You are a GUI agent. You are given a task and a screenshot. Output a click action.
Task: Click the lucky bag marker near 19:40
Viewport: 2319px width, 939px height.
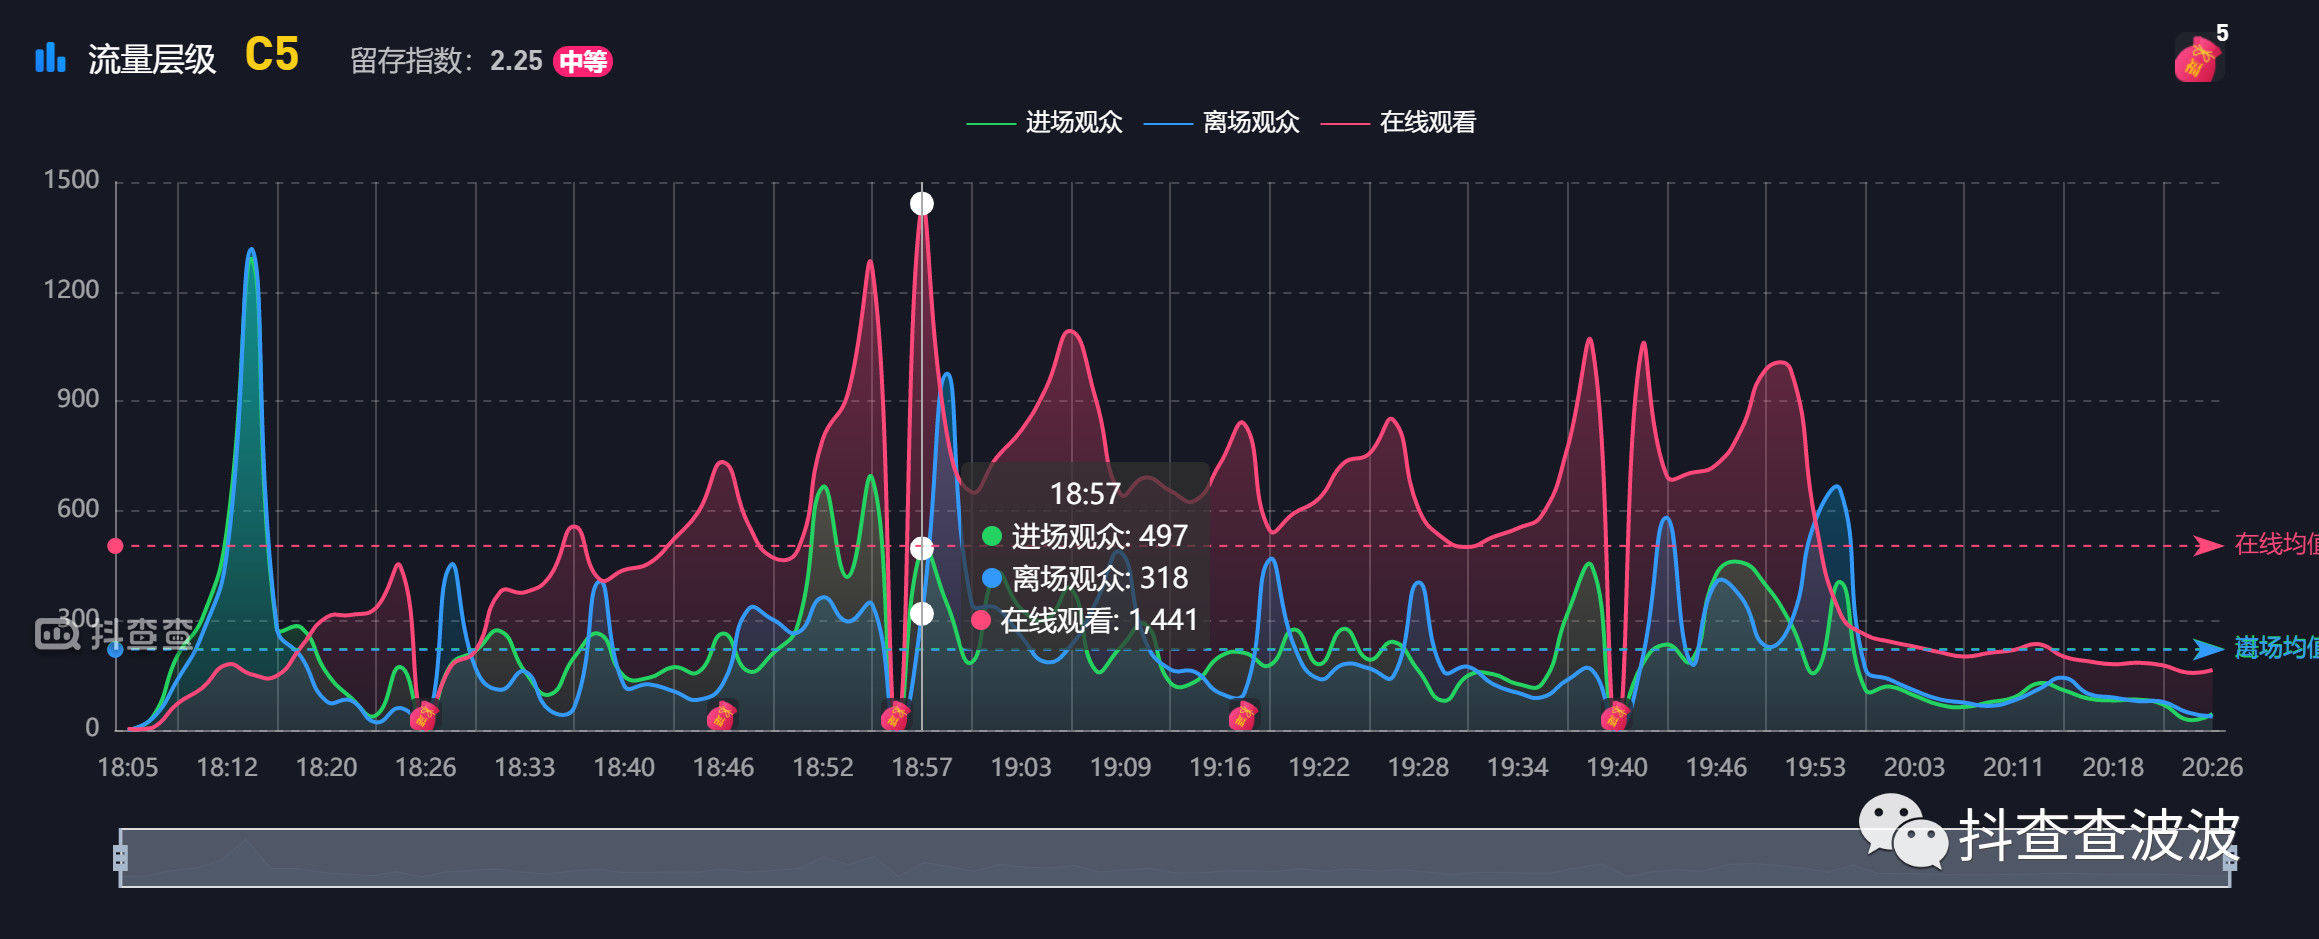point(1616,715)
